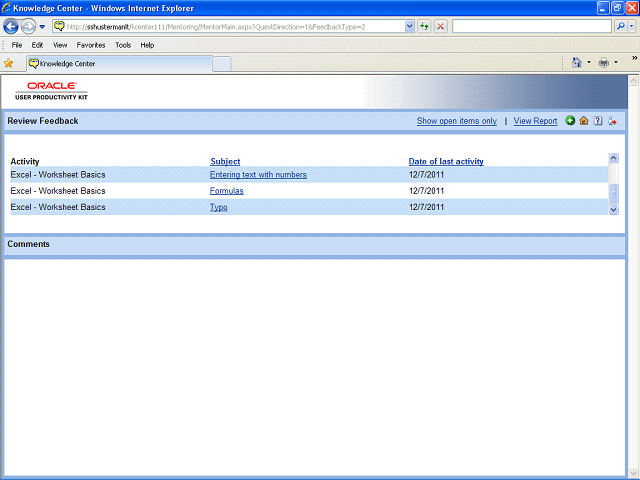The height and width of the screenshot is (480, 640).
Task: Click the browser Back arrow button
Action: click(11, 27)
